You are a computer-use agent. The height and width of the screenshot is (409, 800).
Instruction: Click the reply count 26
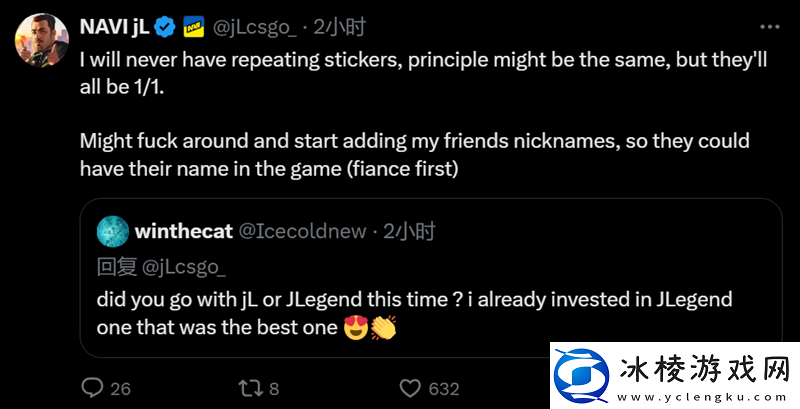click(121, 388)
